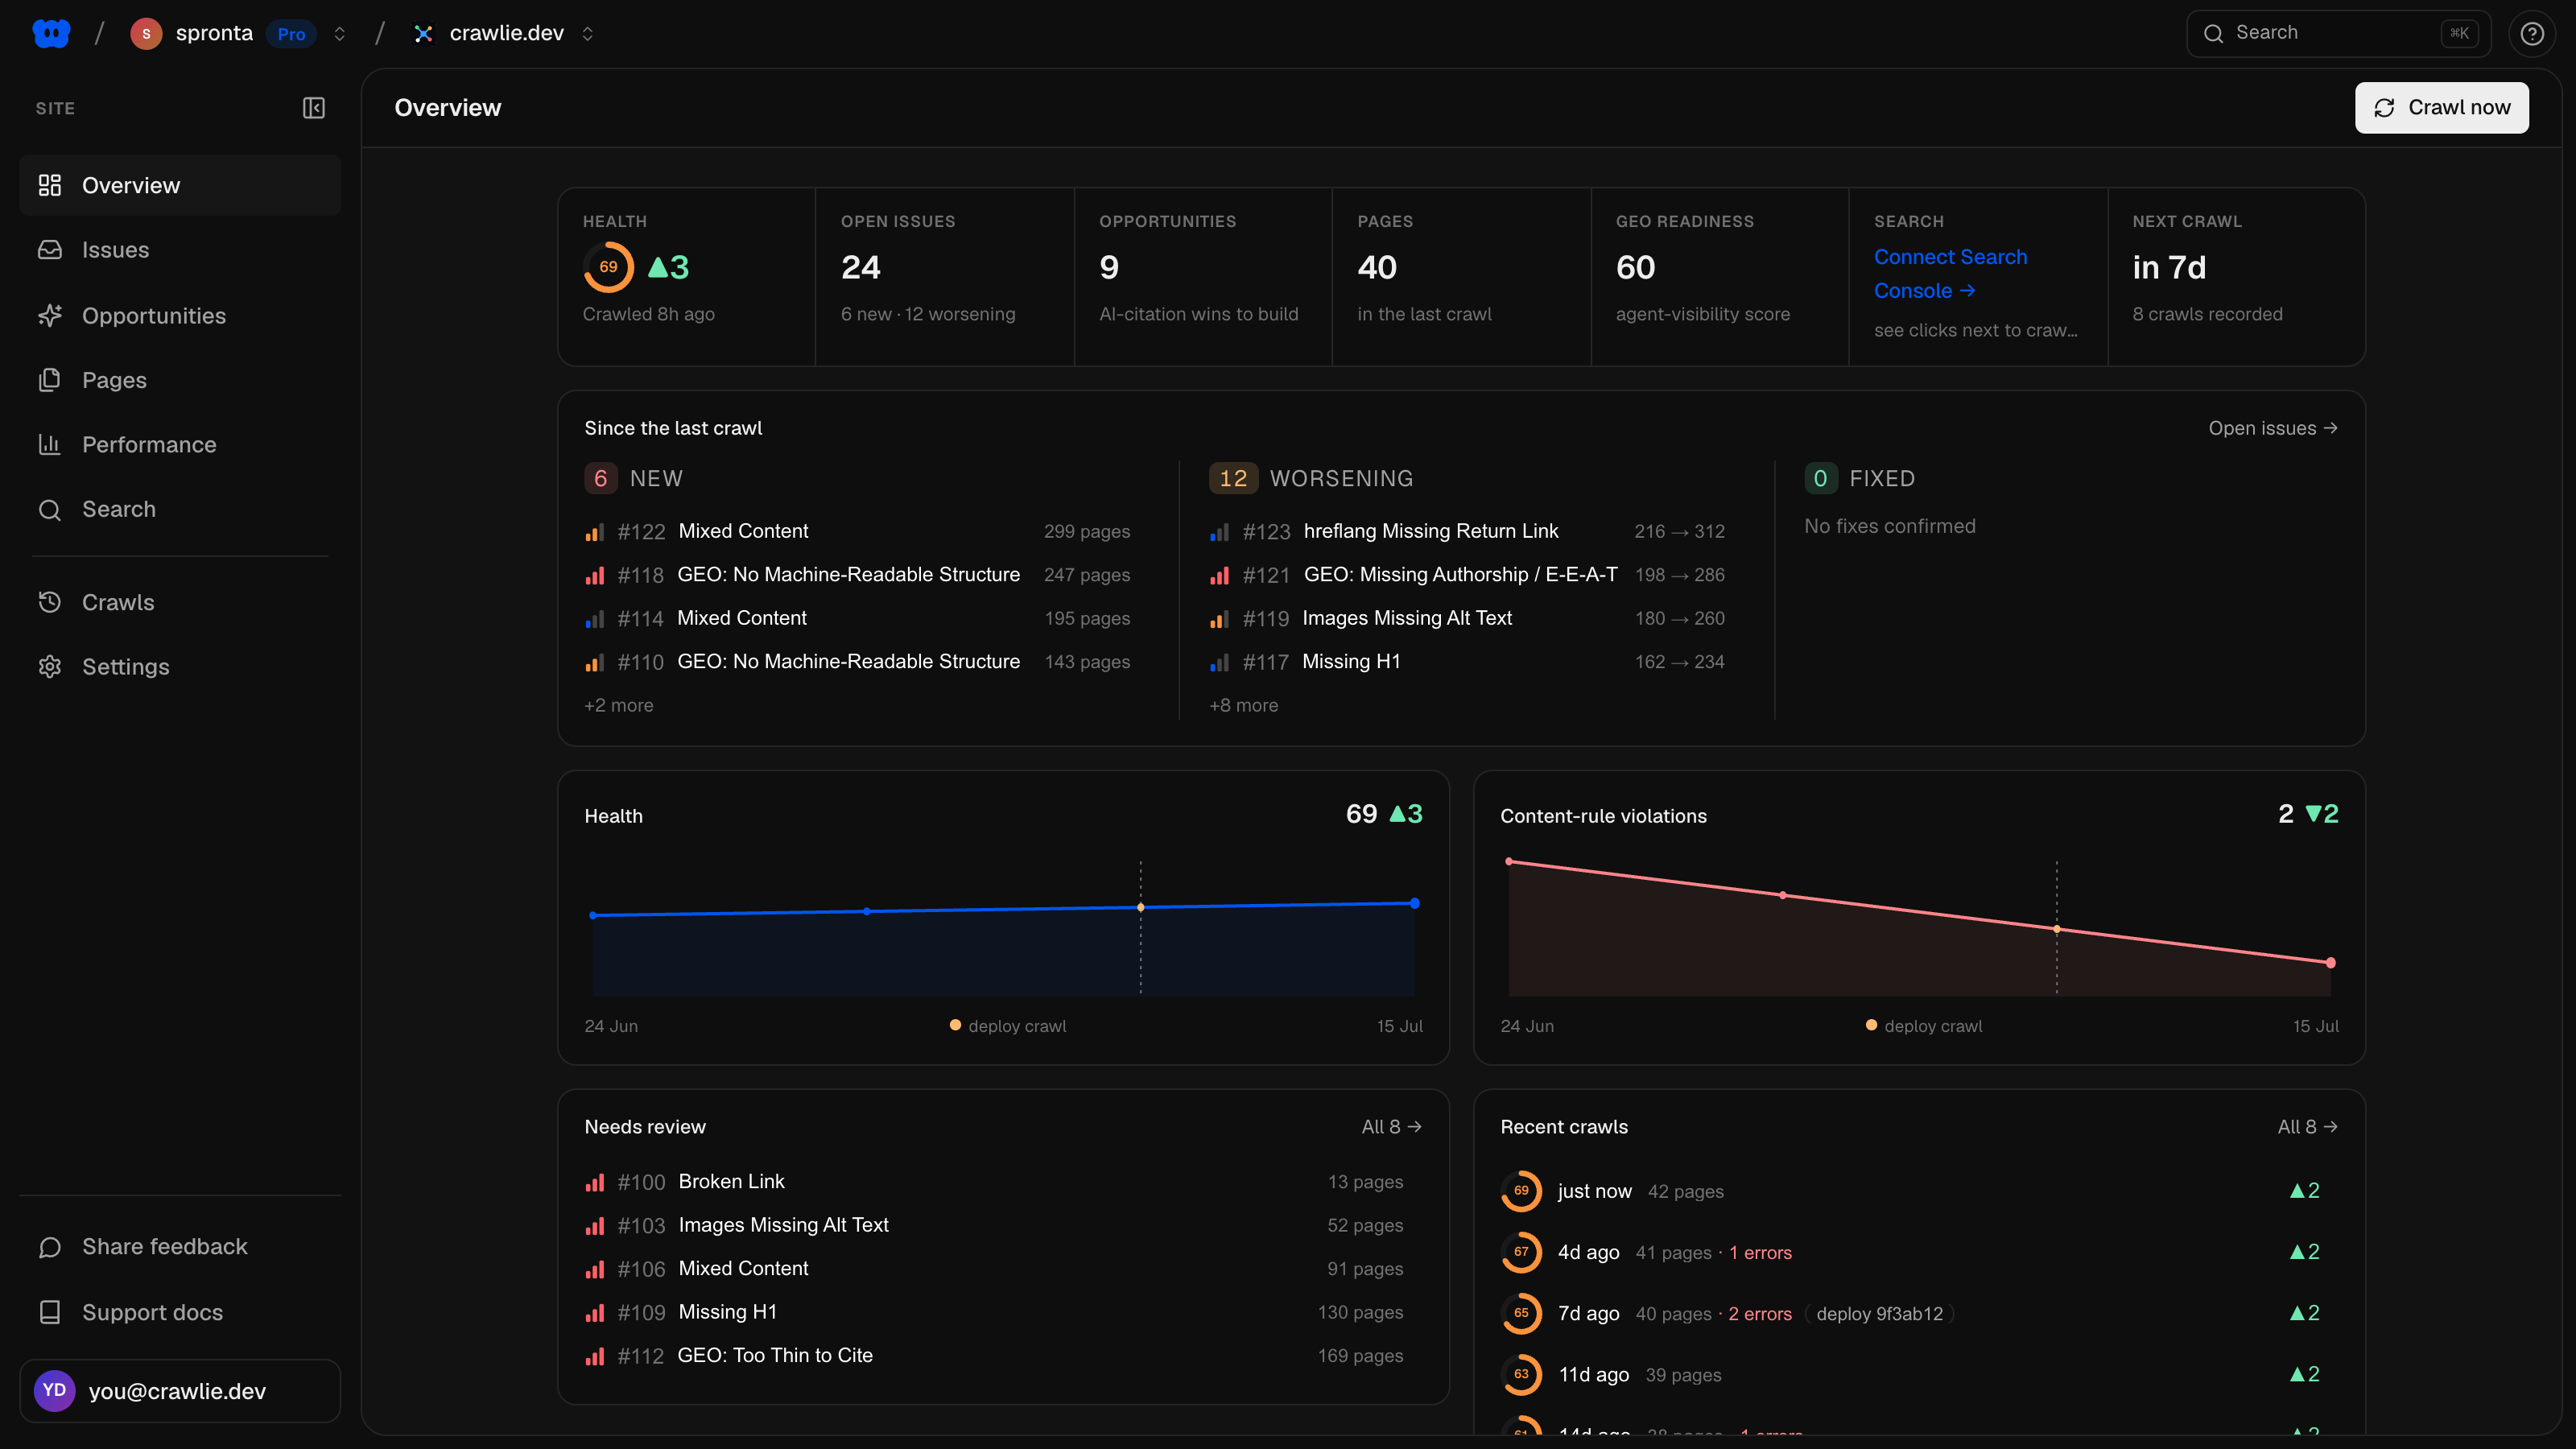Go to Issues in sidebar
This screenshot has height=1449, width=2576.
(x=180, y=250)
